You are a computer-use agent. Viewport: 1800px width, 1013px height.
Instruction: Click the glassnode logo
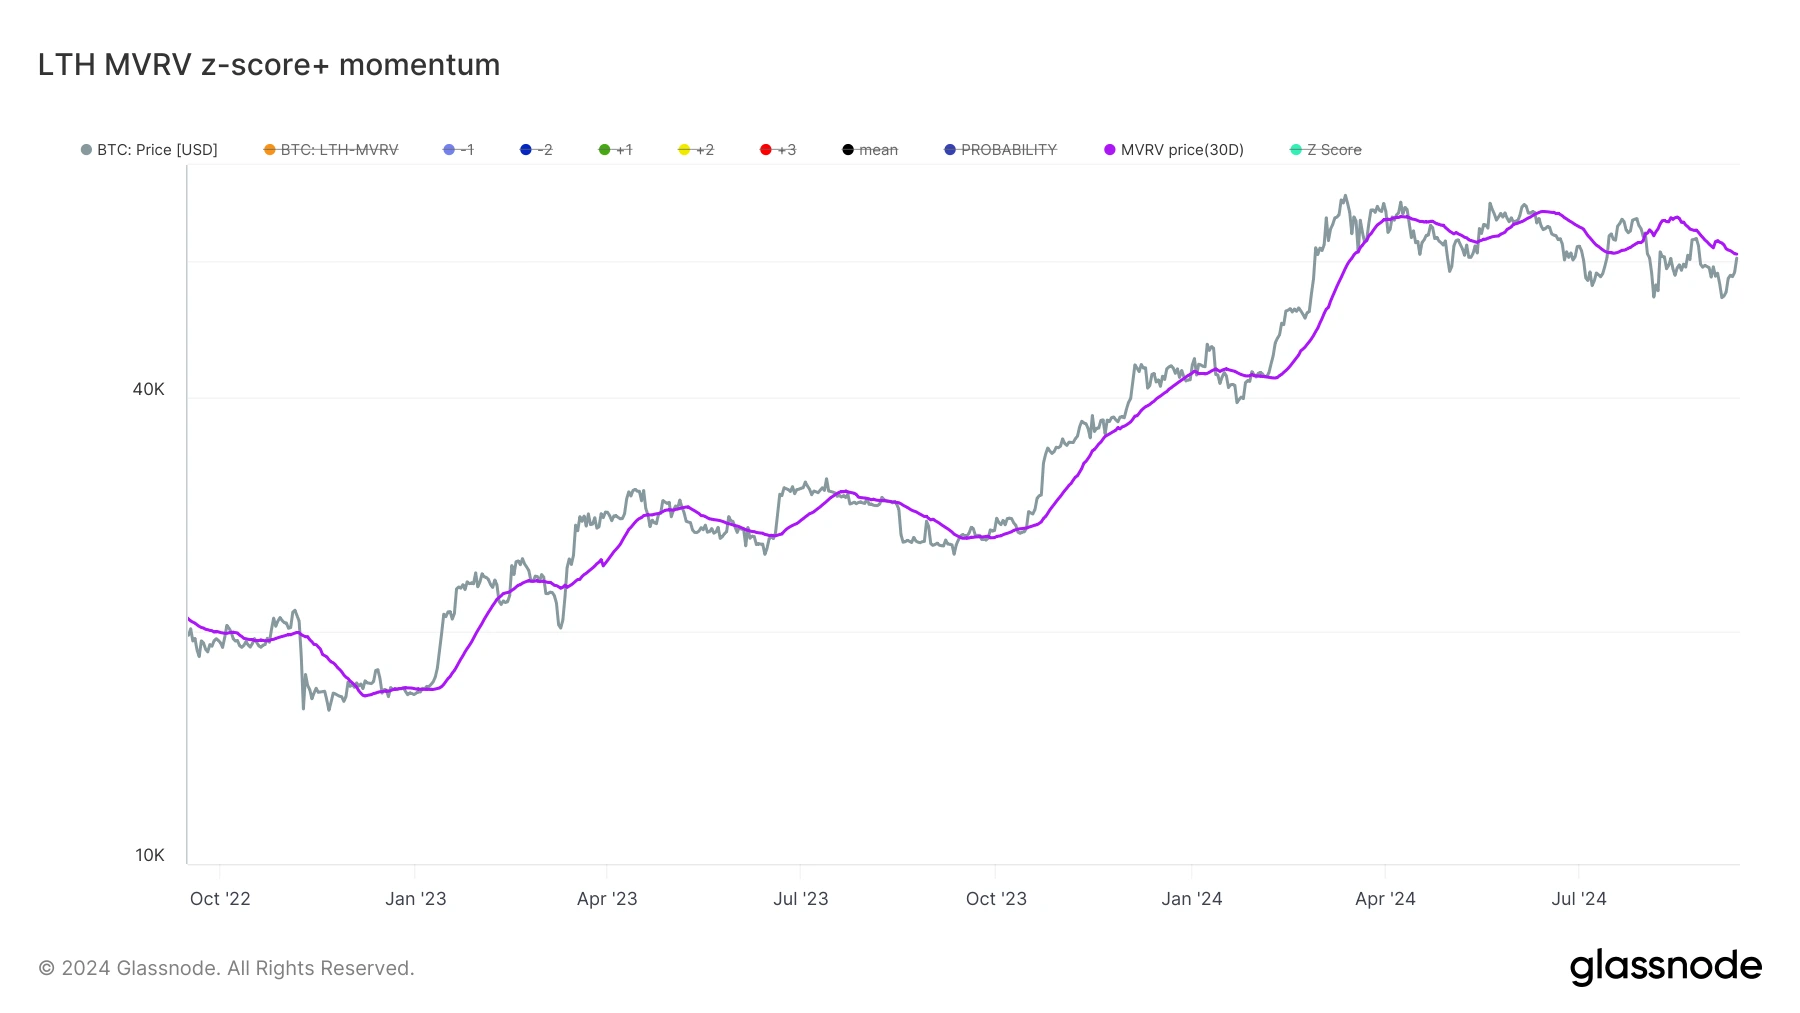click(x=1666, y=966)
